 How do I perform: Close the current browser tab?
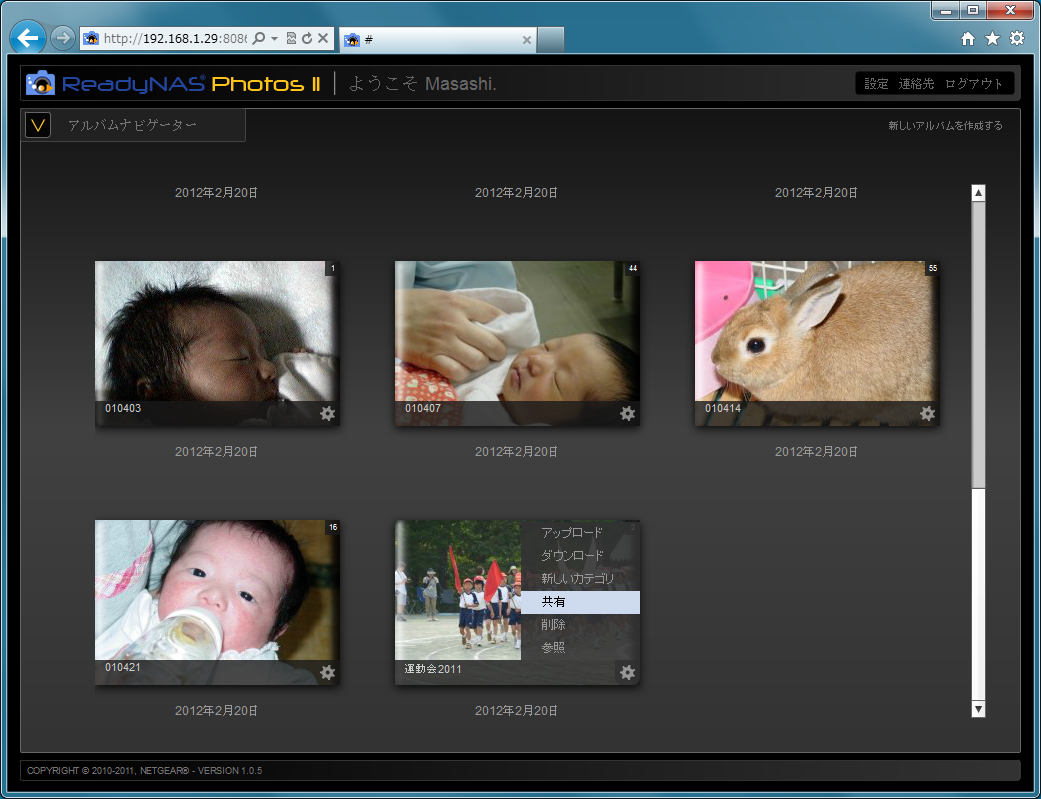(x=527, y=40)
